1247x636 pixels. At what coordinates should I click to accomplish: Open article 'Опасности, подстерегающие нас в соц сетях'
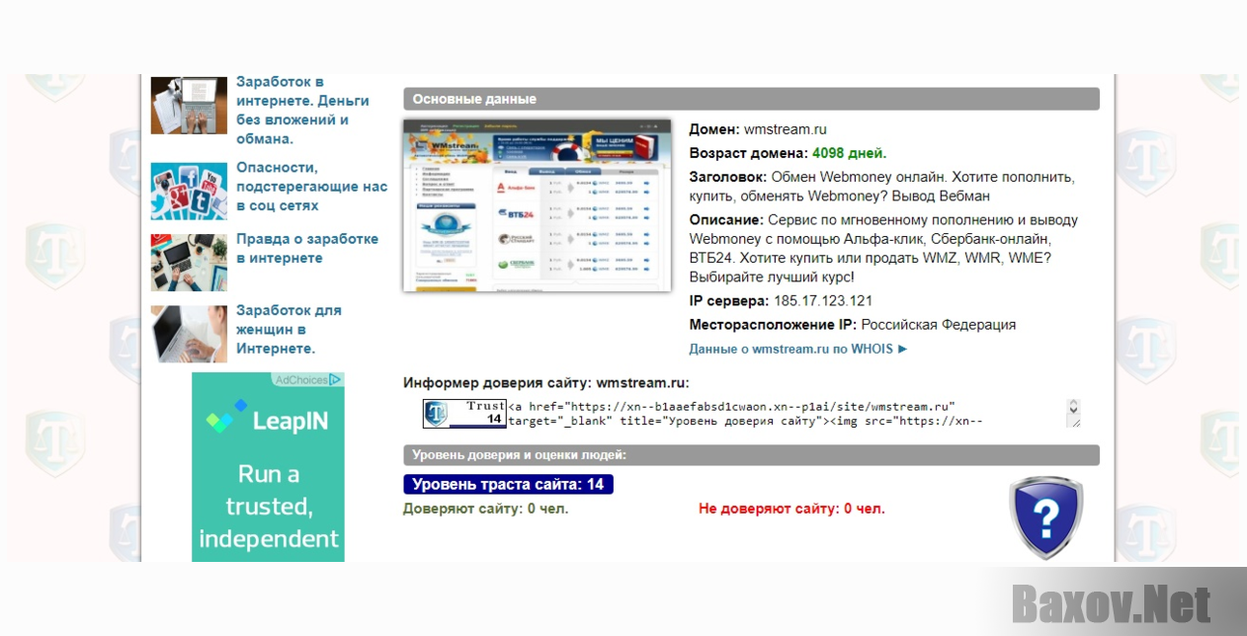point(312,187)
